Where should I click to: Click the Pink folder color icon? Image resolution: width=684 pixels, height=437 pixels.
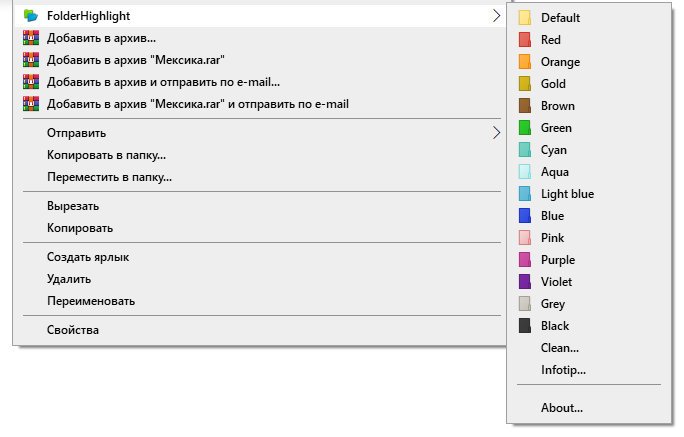[525, 238]
